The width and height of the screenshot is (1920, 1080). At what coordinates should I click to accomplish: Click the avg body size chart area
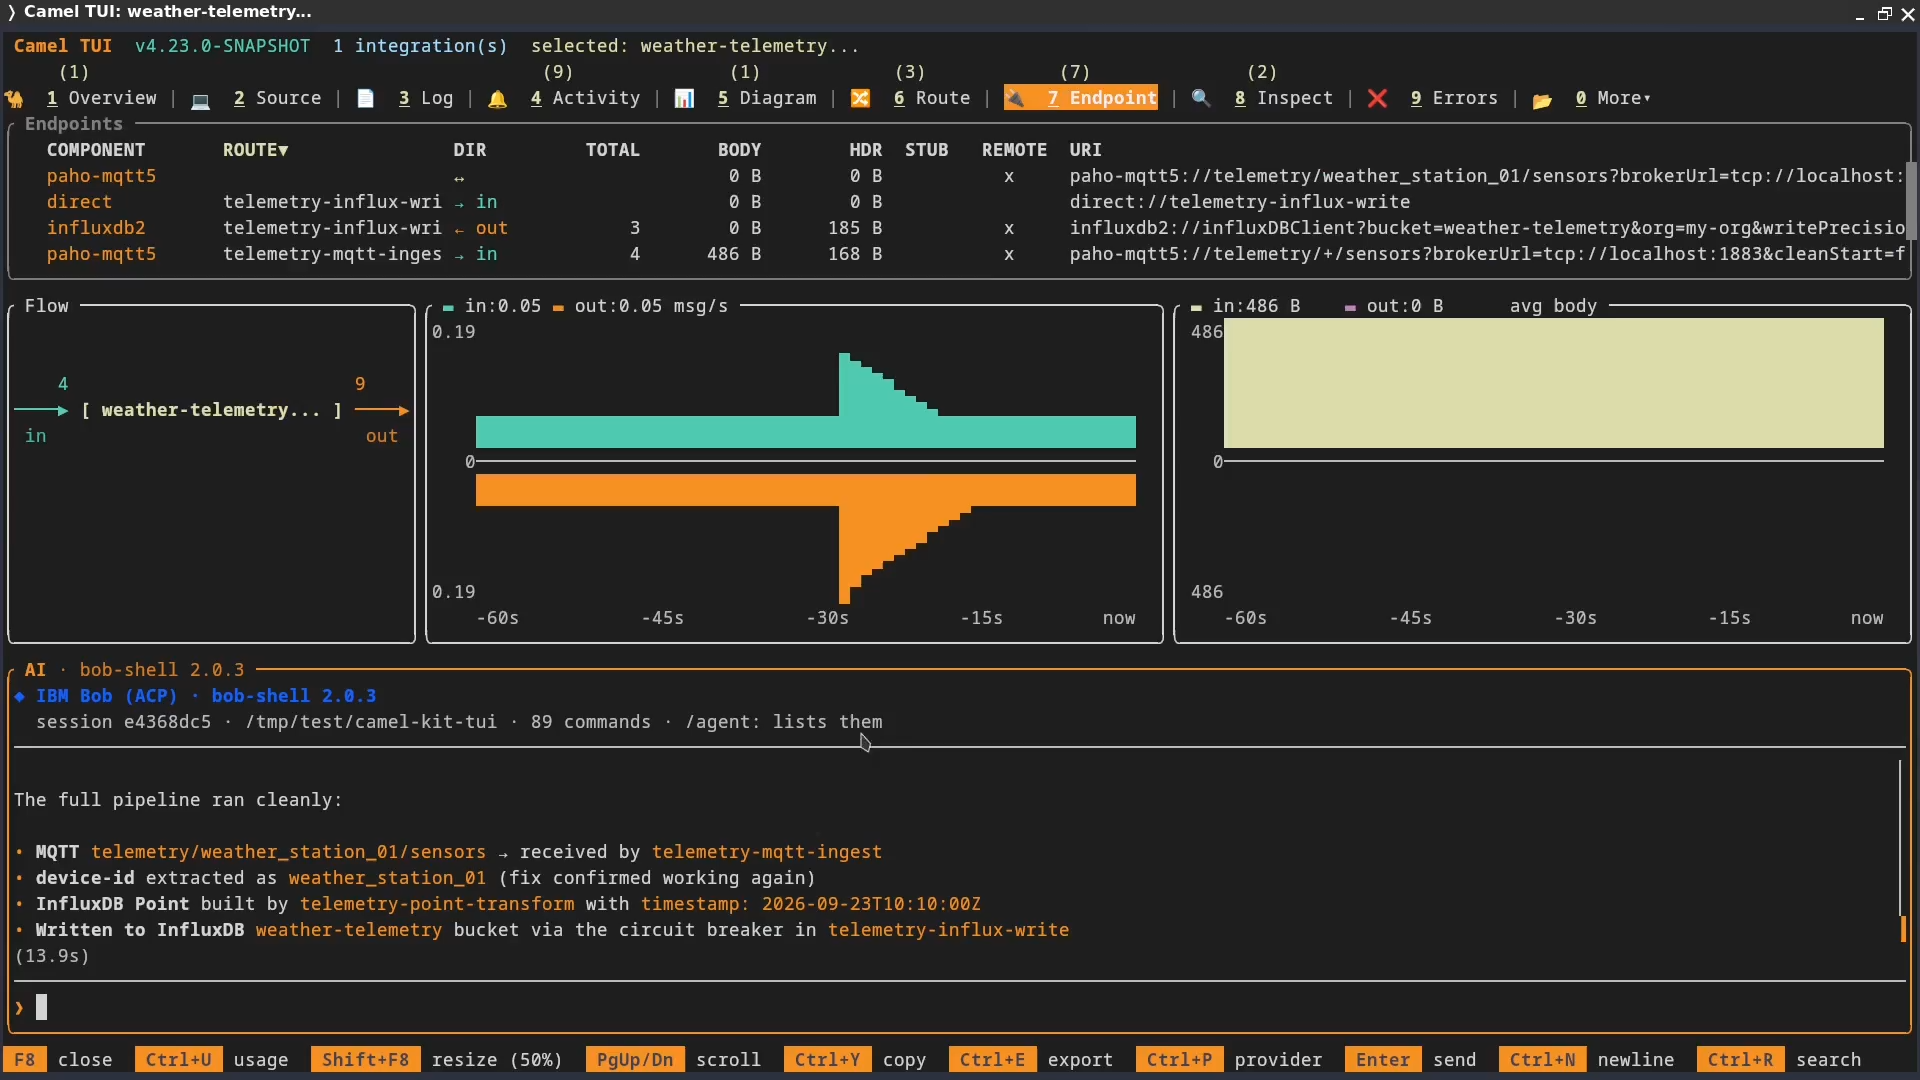click(x=1553, y=383)
